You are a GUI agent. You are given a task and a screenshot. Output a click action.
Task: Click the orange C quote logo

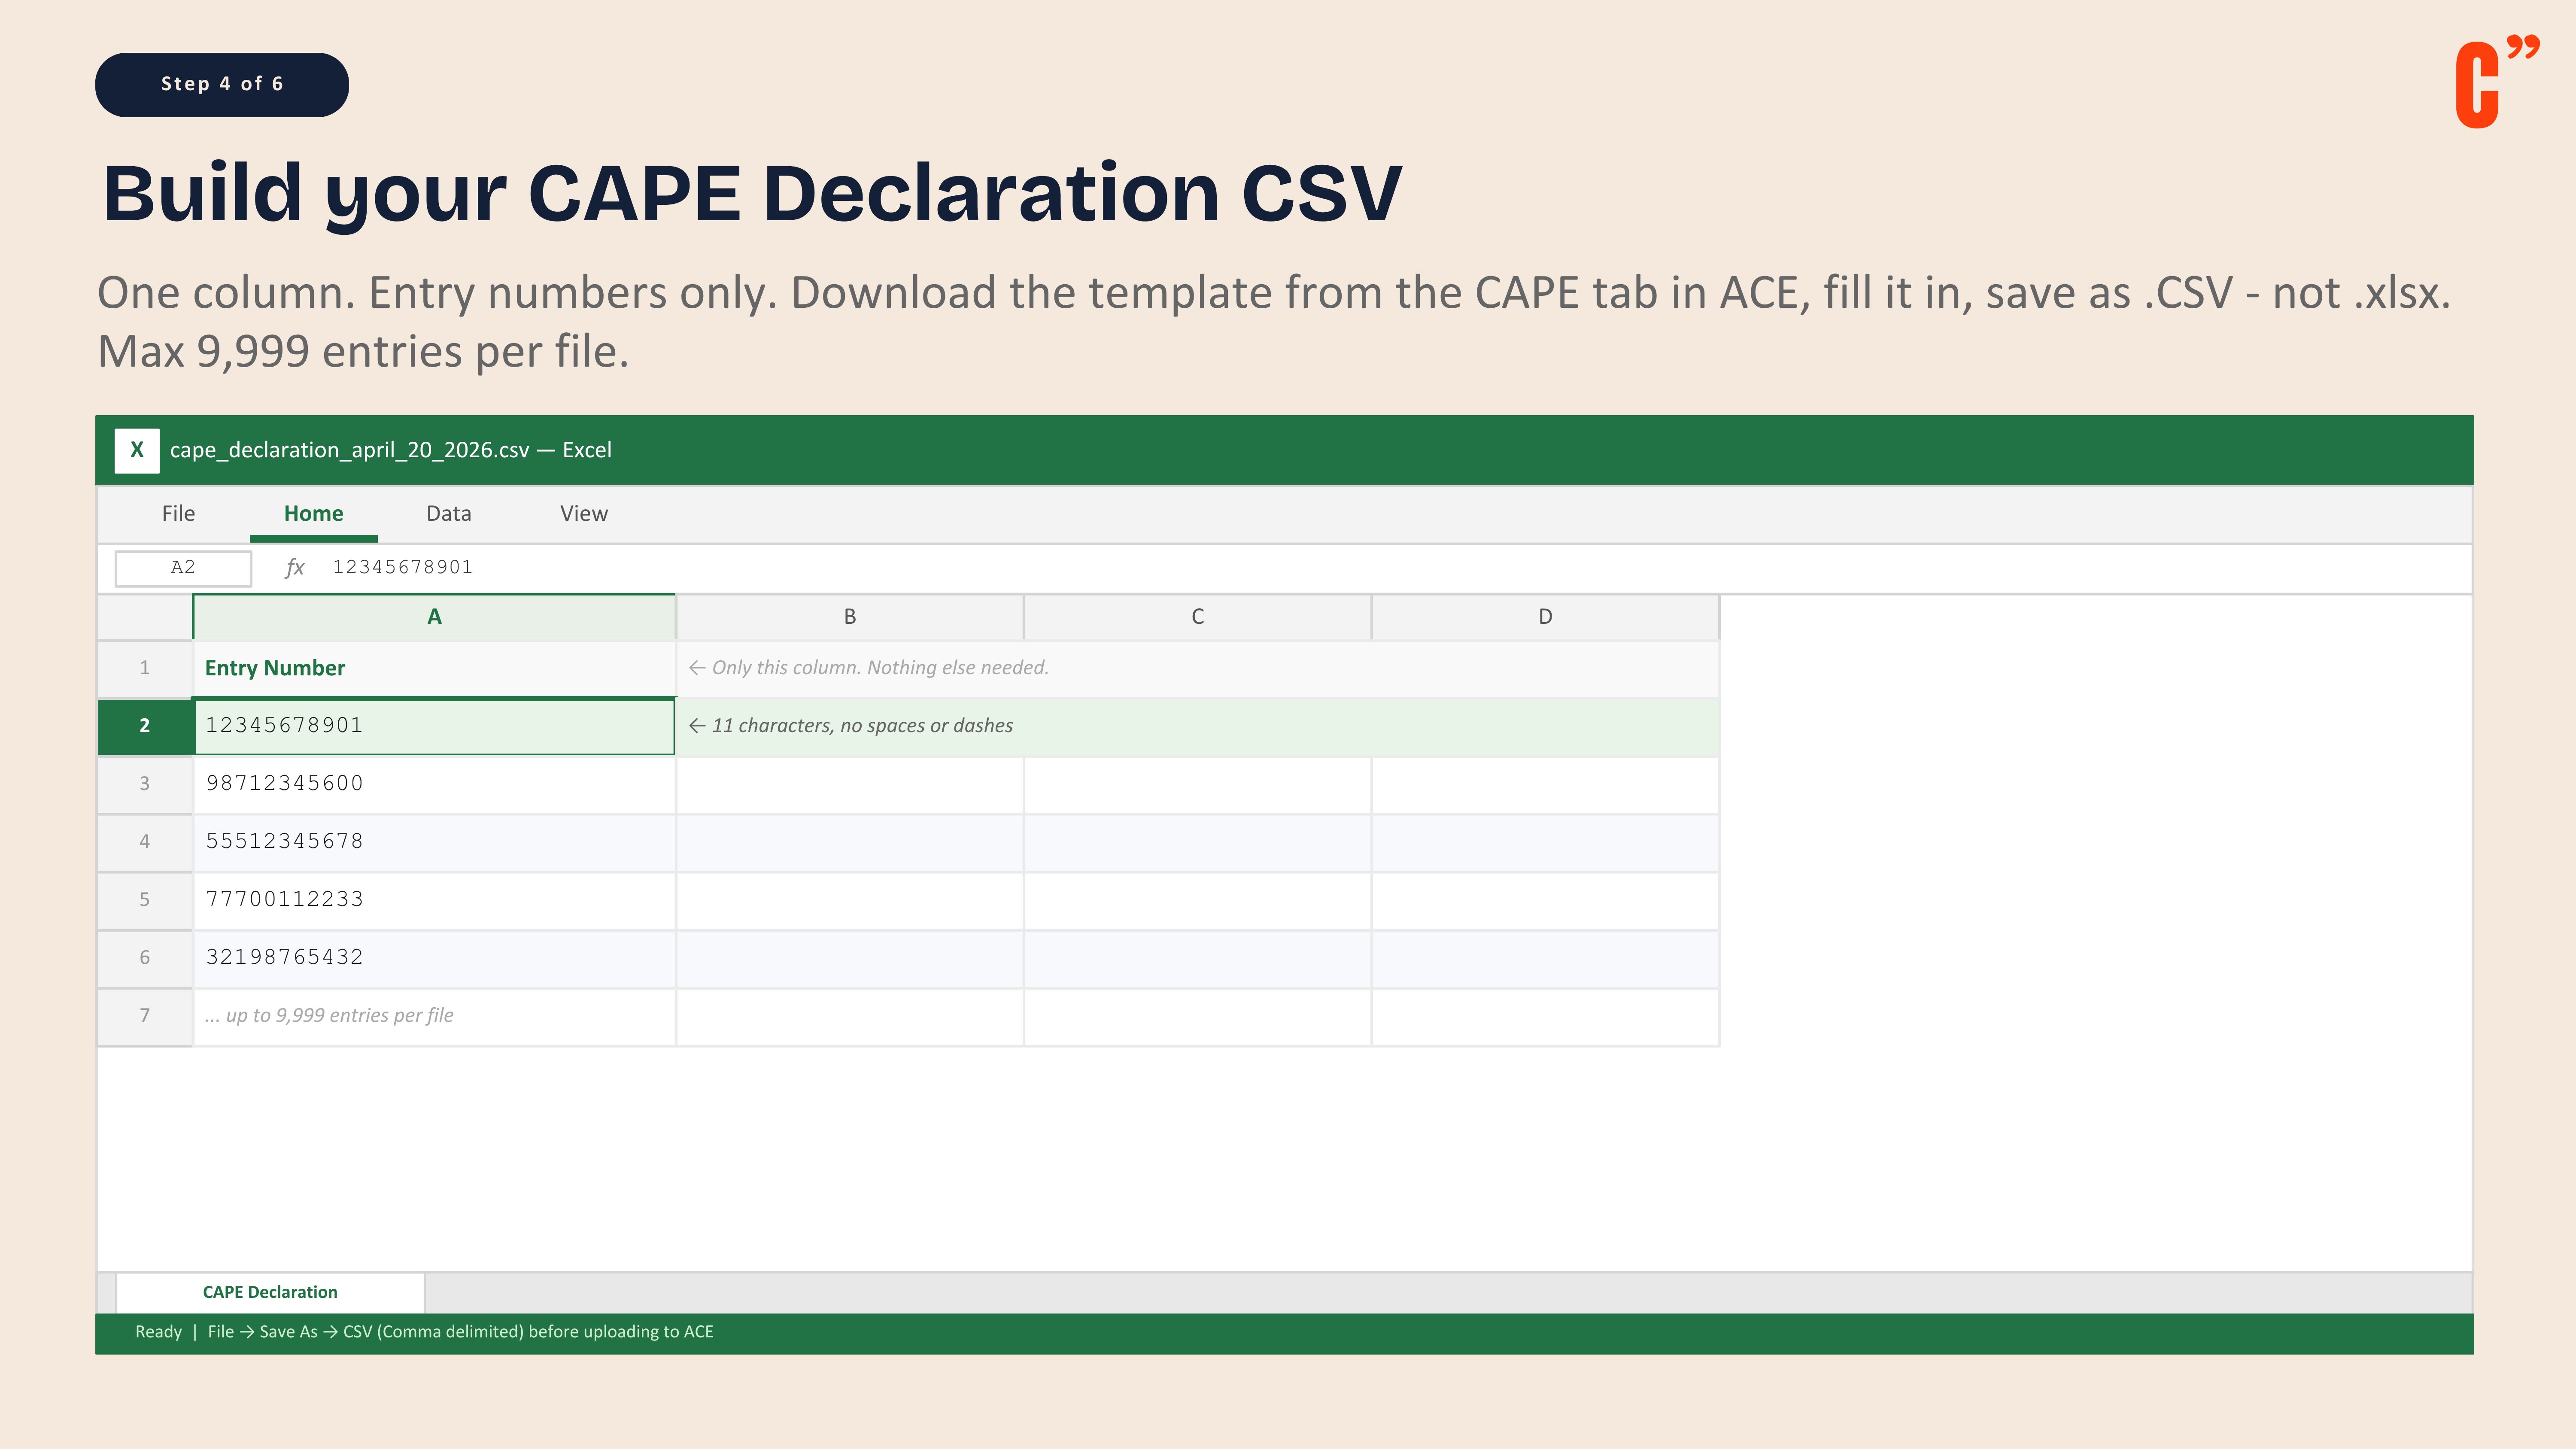click(x=2494, y=84)
